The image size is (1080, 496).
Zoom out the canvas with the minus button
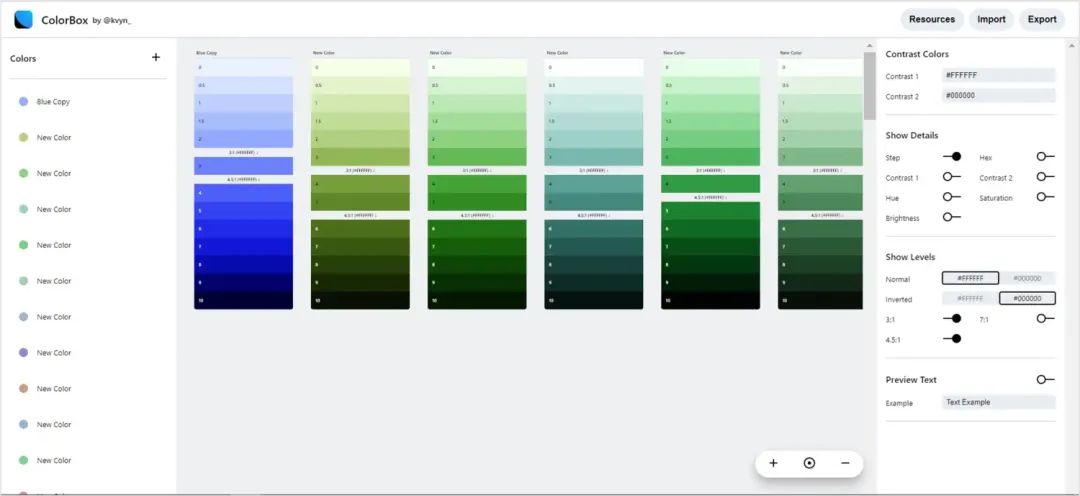pos(845,463)
